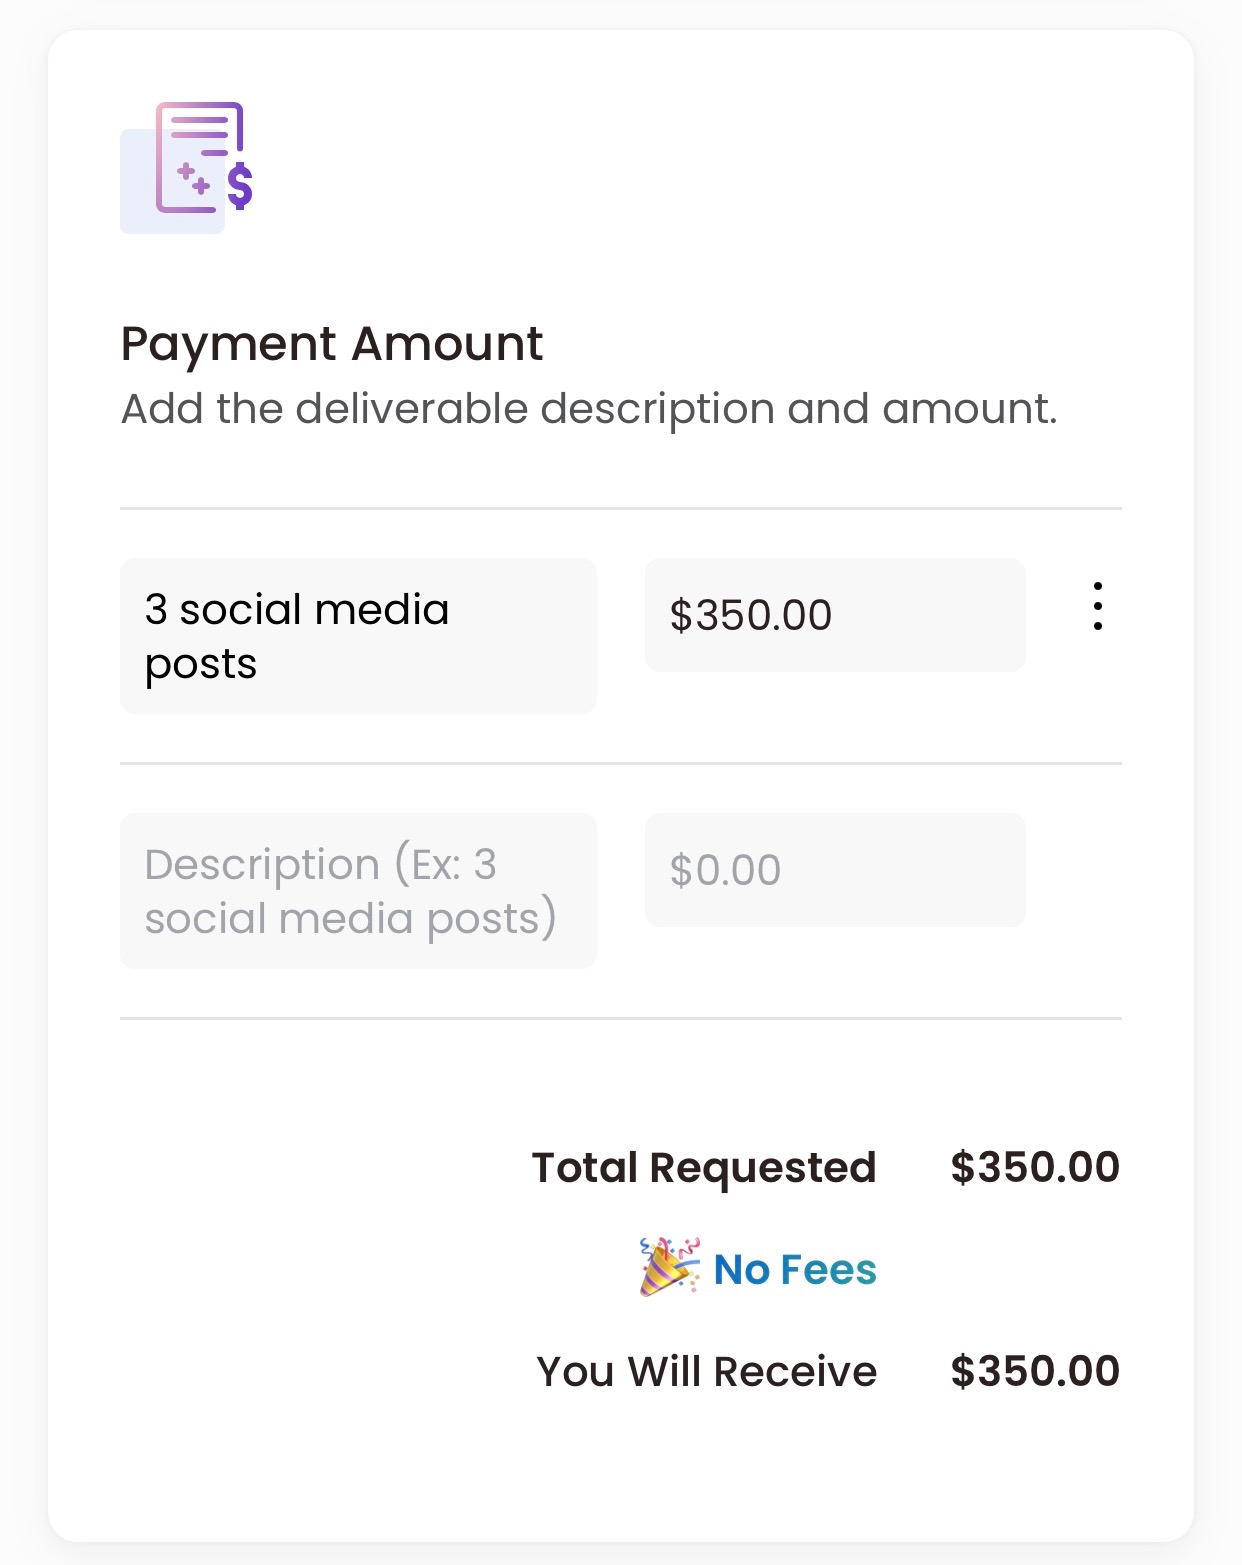Select the '3 social media posts' description field
The image size is (1242, 1565).
358,636
